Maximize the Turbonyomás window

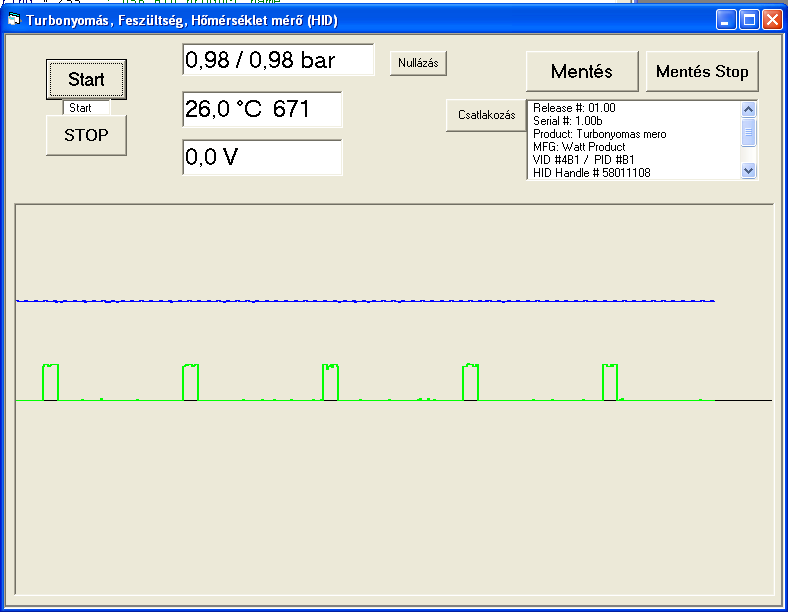tap(749, 20)
